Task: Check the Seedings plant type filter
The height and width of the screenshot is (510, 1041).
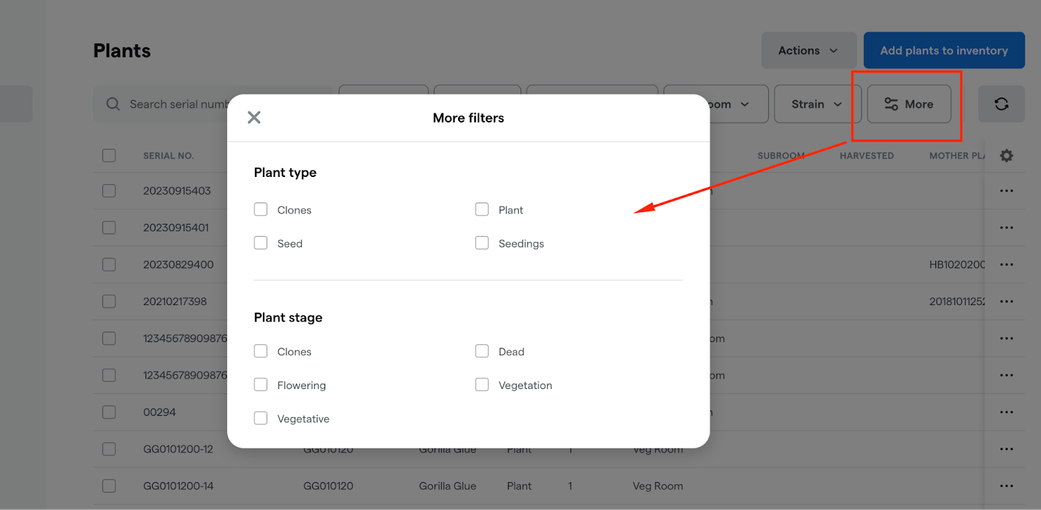Action: pyautogui.click(x=482, y=243)
